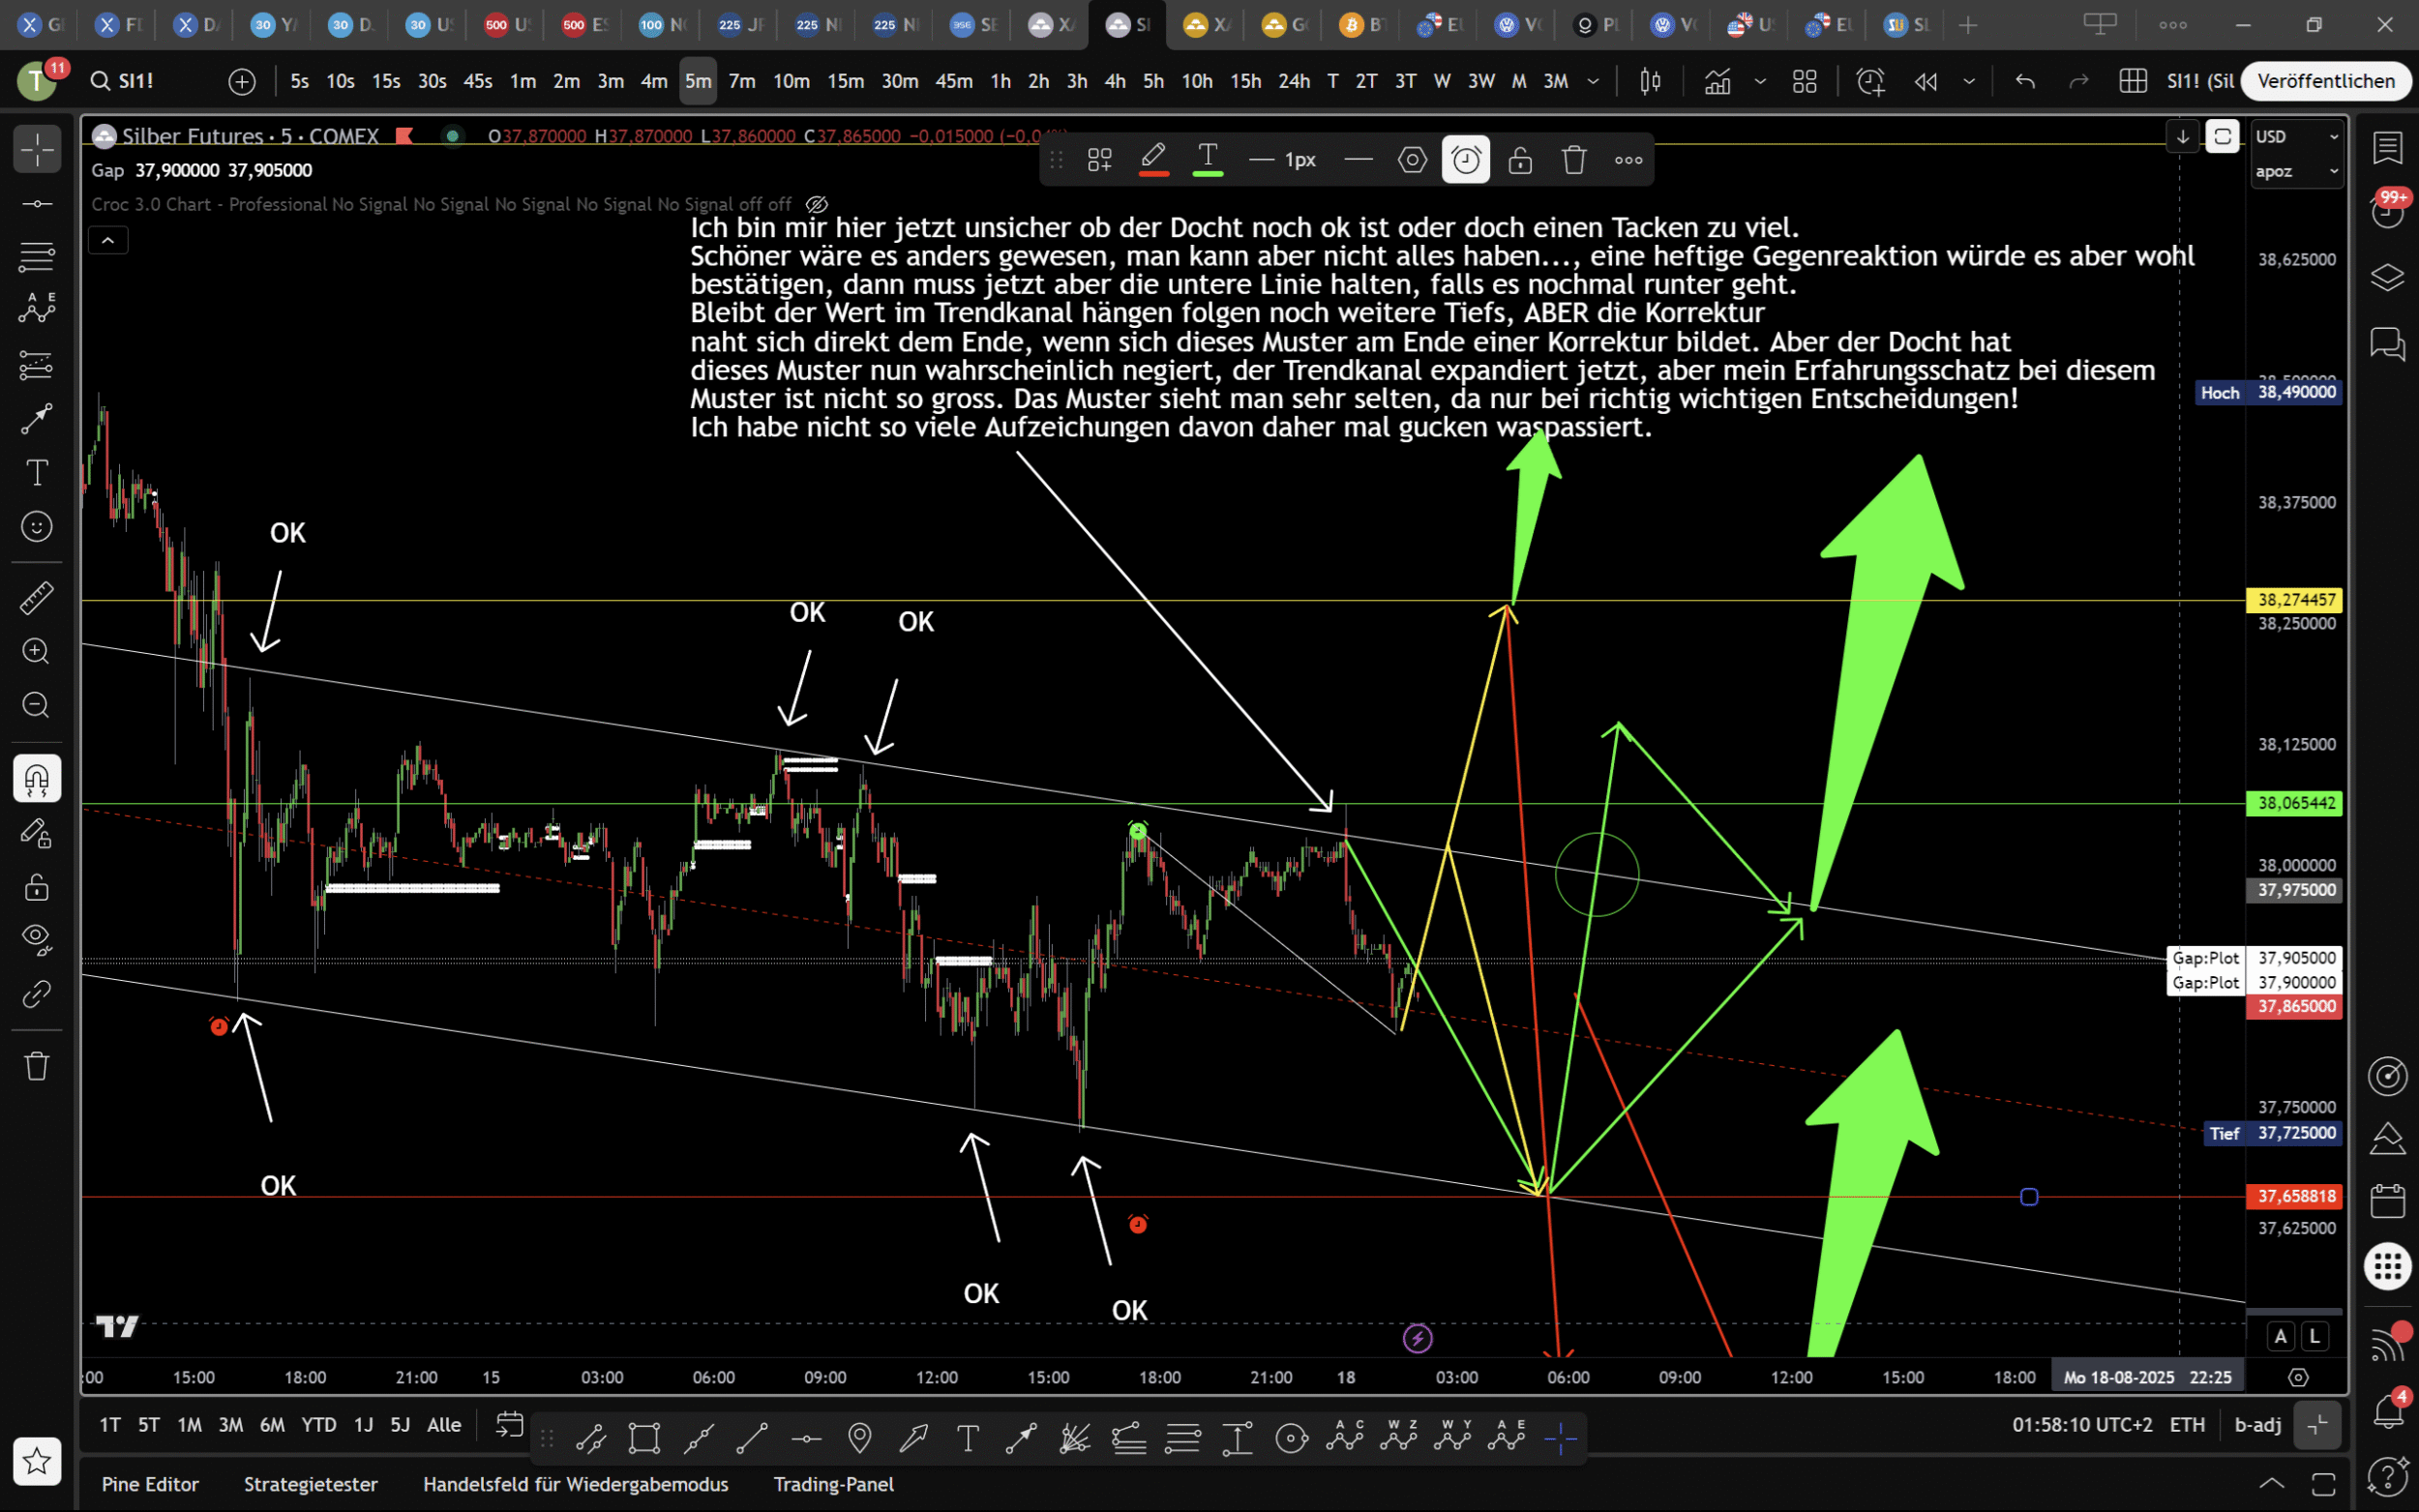This screenshot has width=2419, height=1512.
Task: Collapse the indicator legend chevron
Action: pyautogui.click(x=108, y=240)
